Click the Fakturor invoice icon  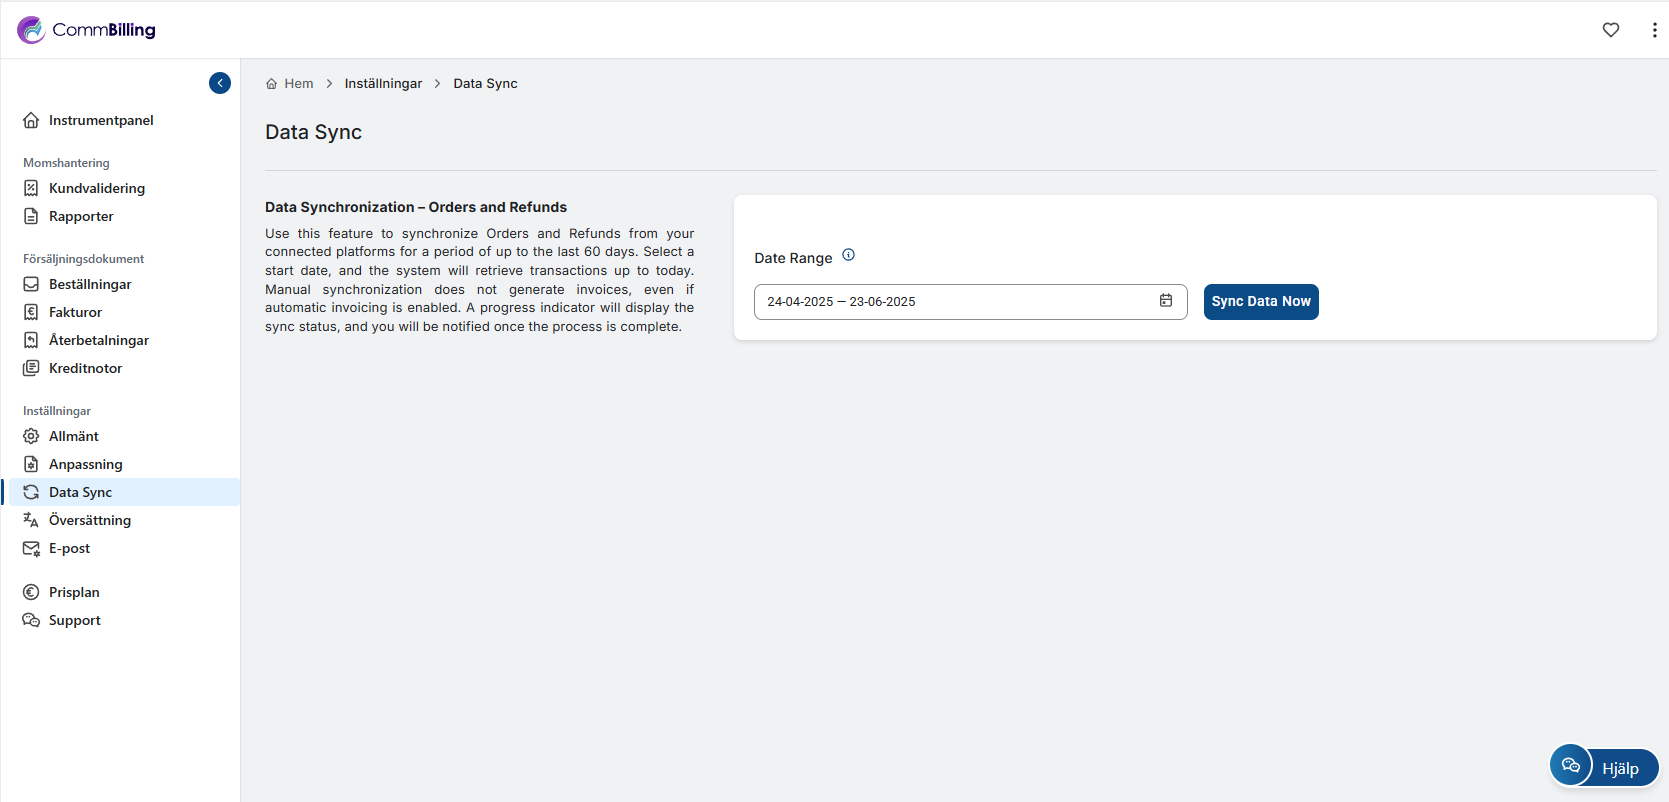pos(31,312)
